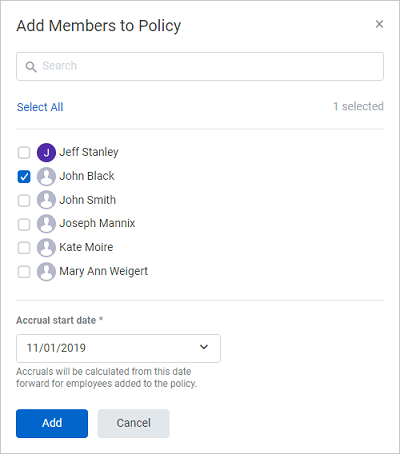Click the Cancel button
This screenshot has height=454, width=400.
coord(134,423)
